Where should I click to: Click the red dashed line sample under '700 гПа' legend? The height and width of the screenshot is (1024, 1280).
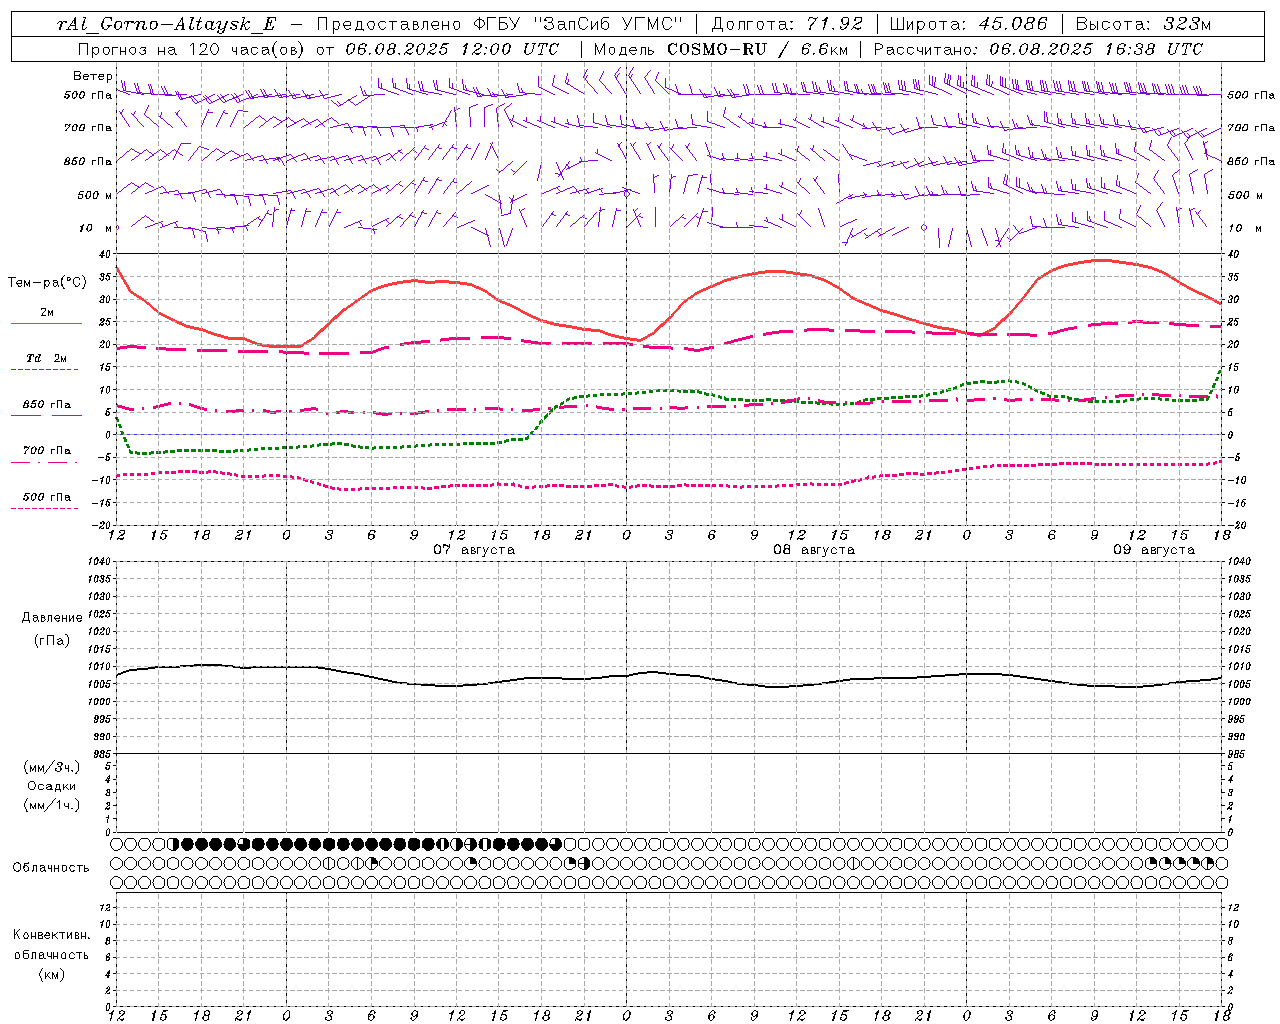pos(47,463)
